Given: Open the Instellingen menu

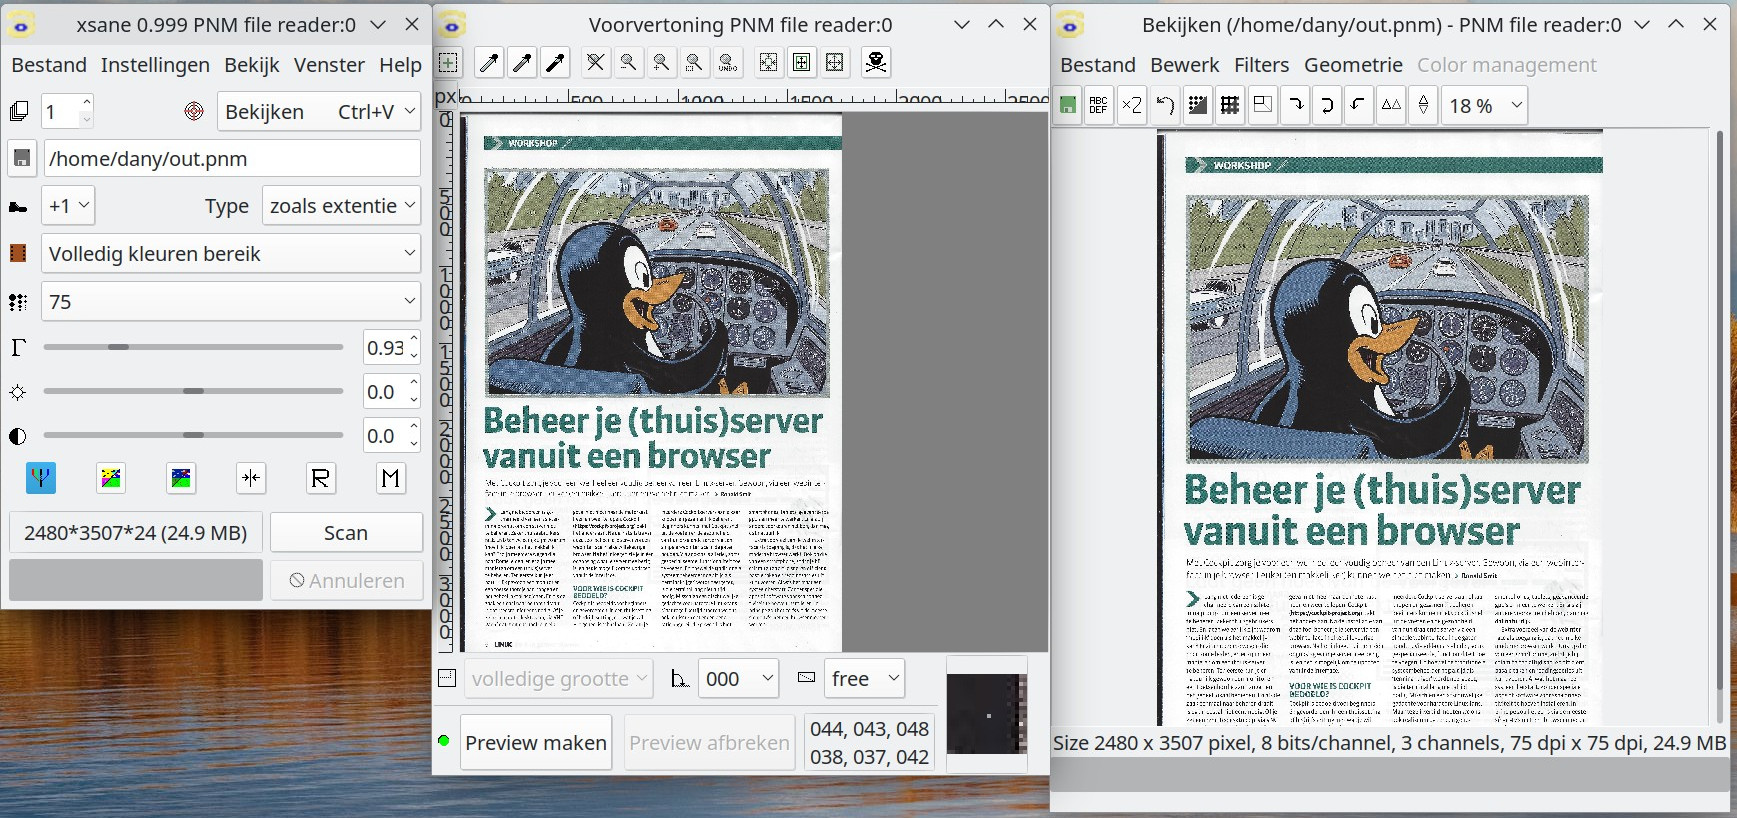Looking at the screenshot, I should pyautogui.click(x=155, y=65).
